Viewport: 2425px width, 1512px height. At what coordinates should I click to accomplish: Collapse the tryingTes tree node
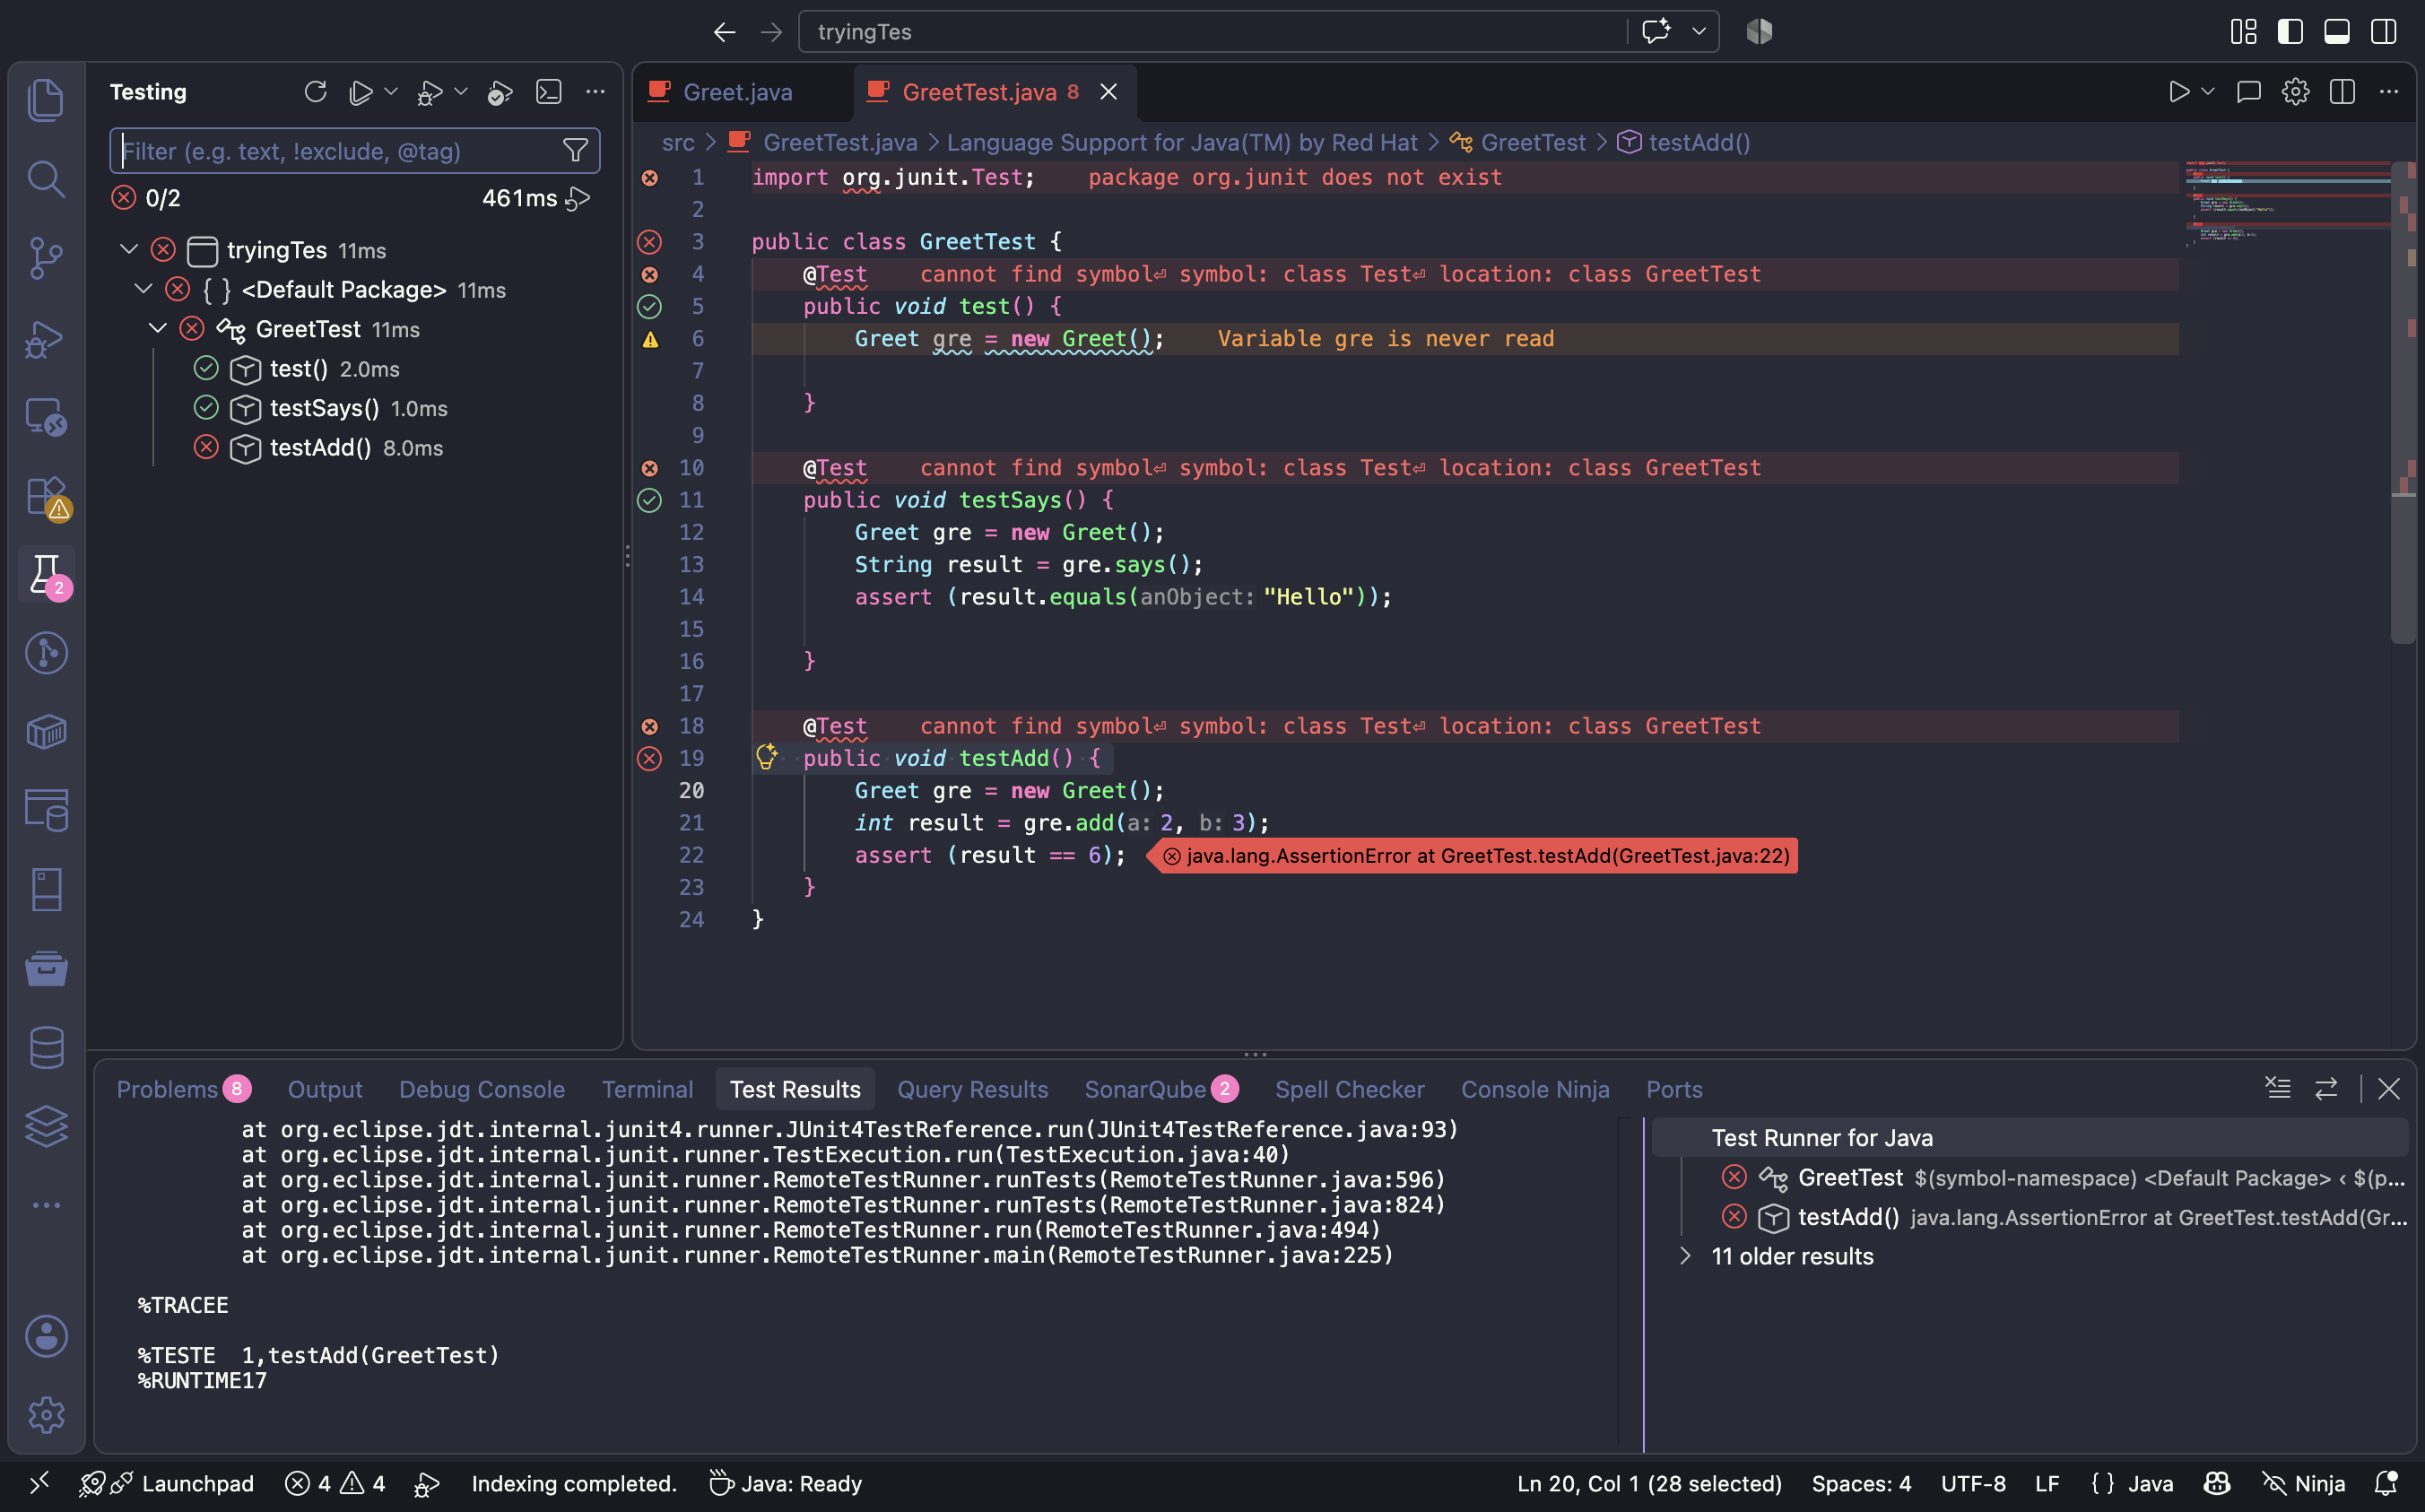click(129, 249)
